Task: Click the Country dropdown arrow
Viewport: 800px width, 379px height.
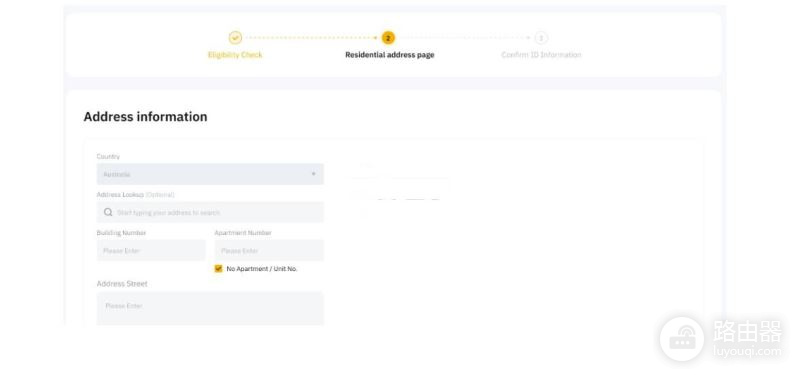Action: tap(313, 174)
